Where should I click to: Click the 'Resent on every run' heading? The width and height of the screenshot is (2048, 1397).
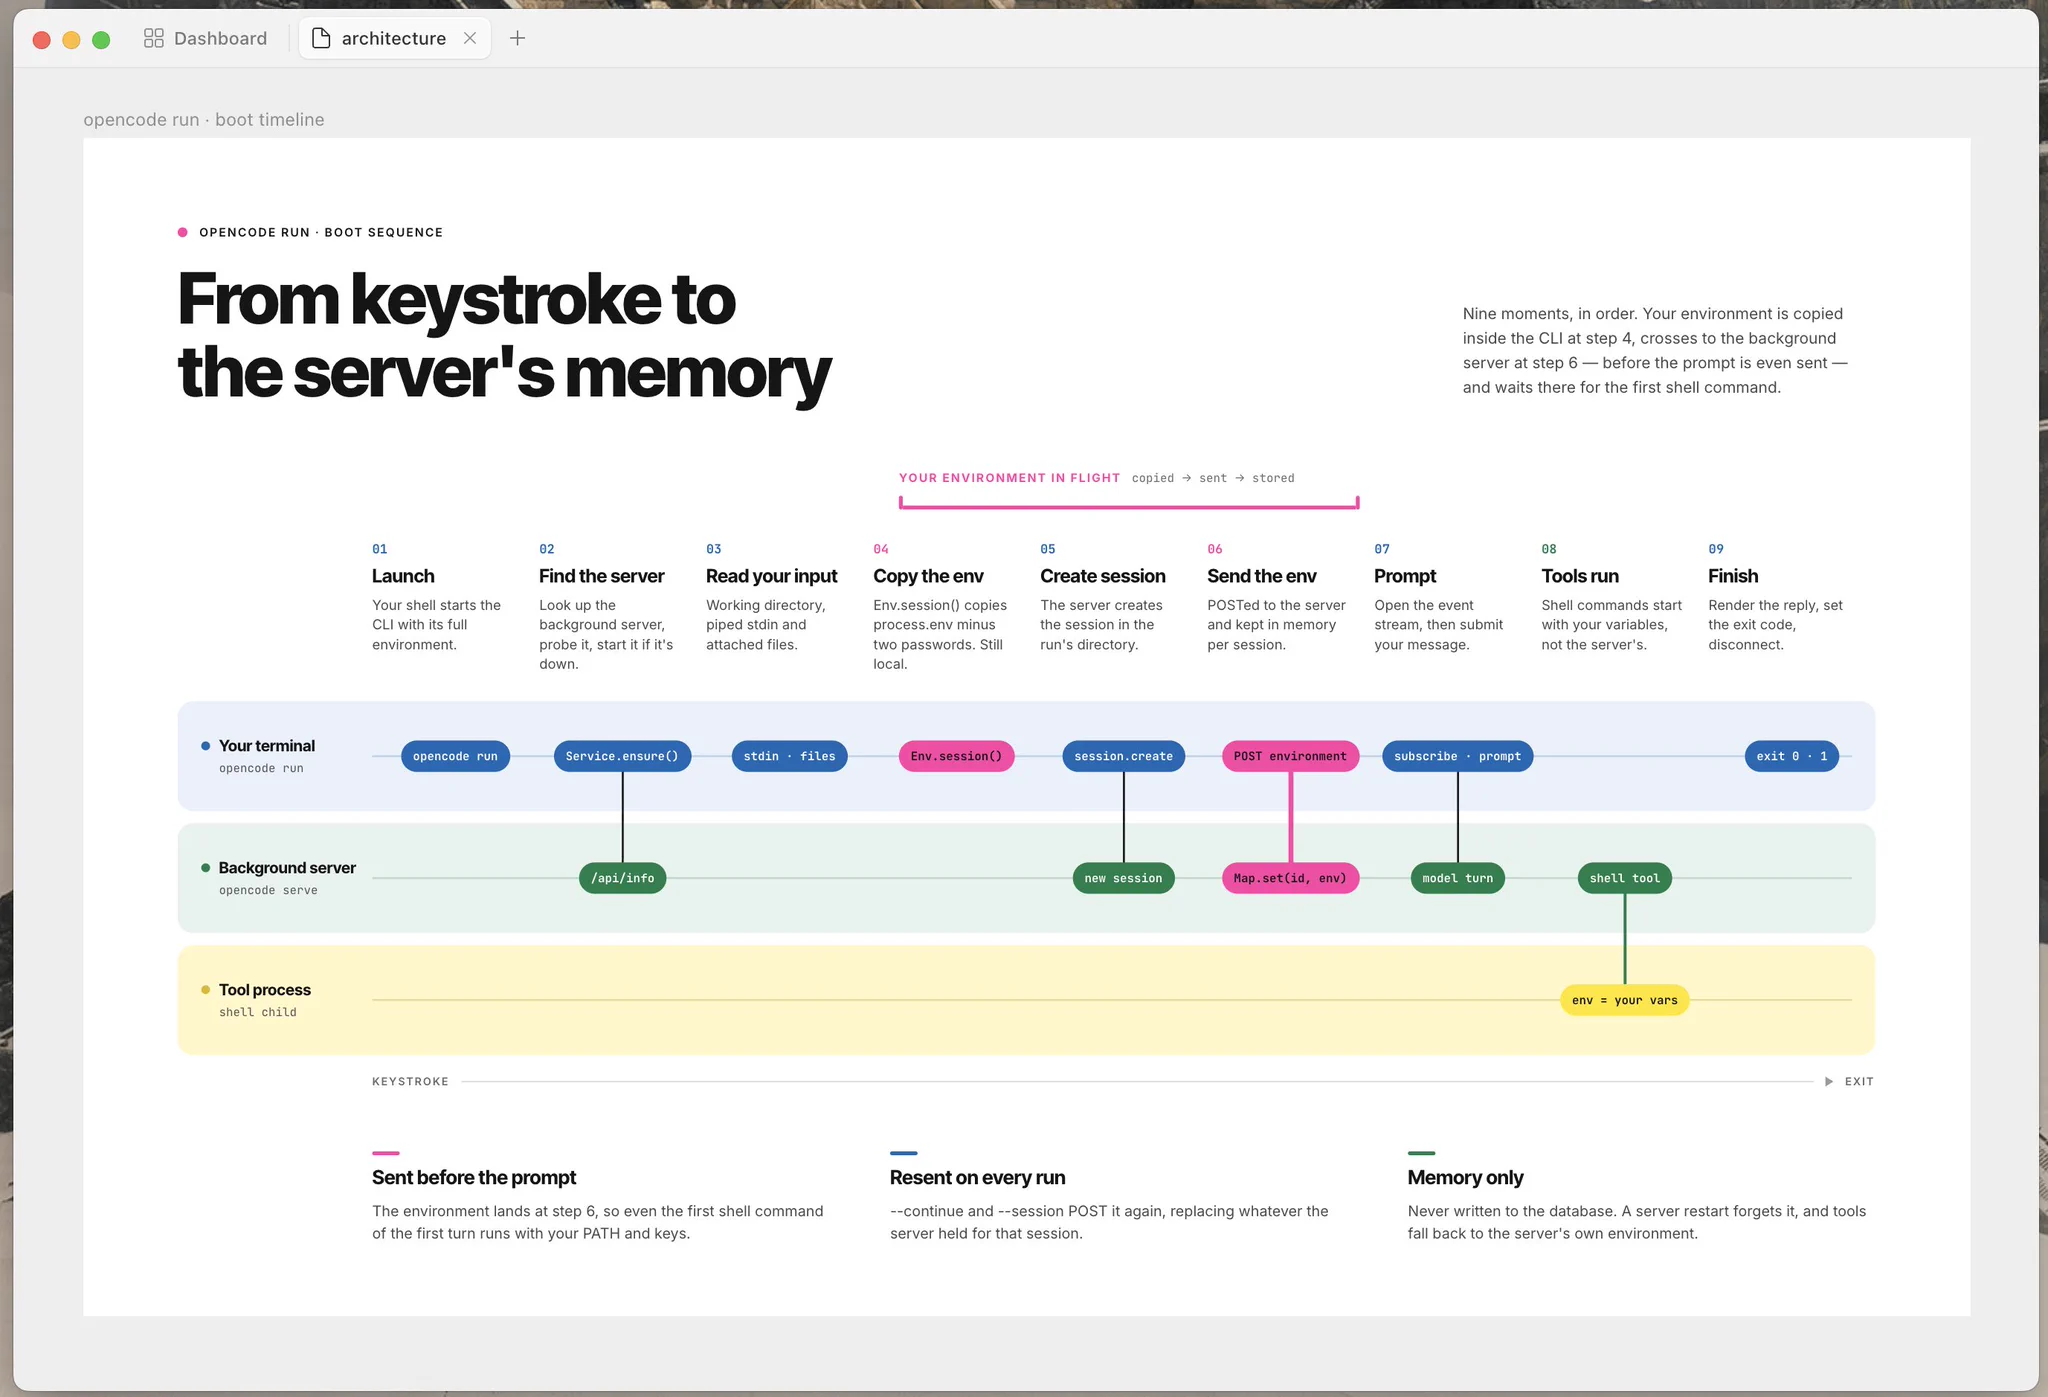(977, 1178)
